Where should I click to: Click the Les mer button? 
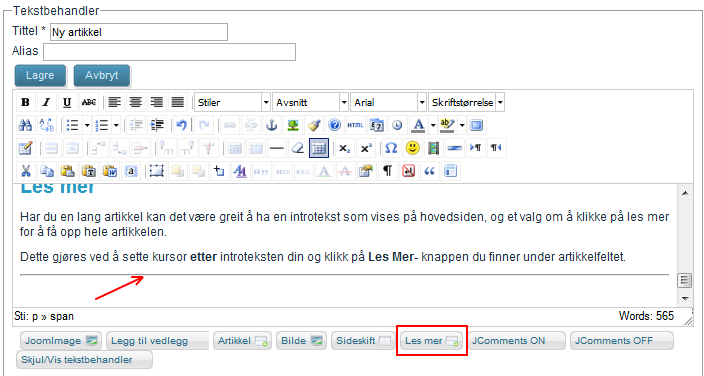(431, 341)
